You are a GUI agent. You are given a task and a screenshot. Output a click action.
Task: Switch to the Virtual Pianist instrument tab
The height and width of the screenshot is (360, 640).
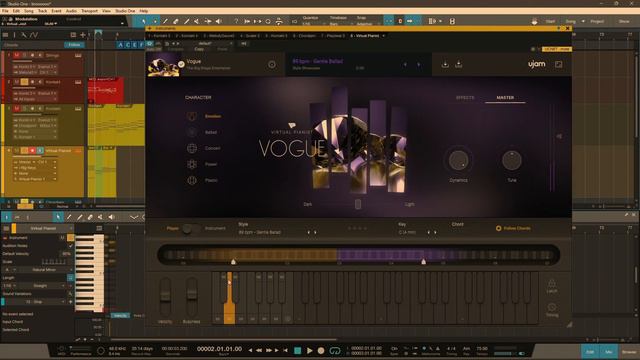tap(365, 36)
